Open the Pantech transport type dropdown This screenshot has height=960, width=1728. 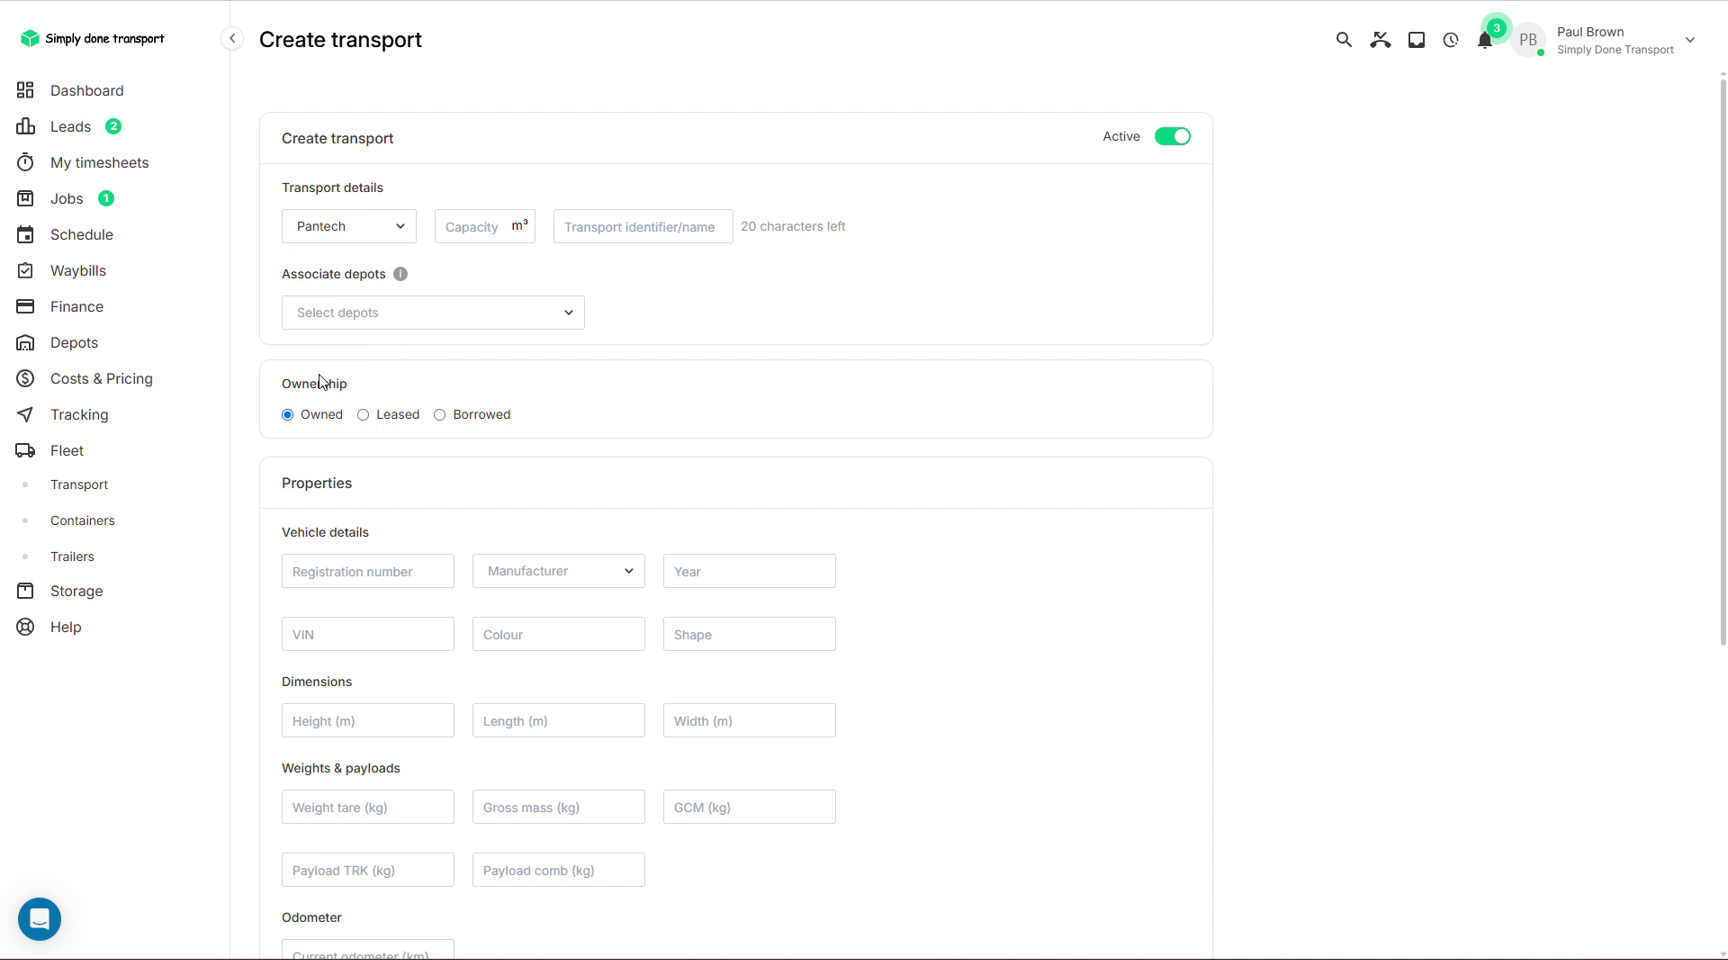[349, 226]
